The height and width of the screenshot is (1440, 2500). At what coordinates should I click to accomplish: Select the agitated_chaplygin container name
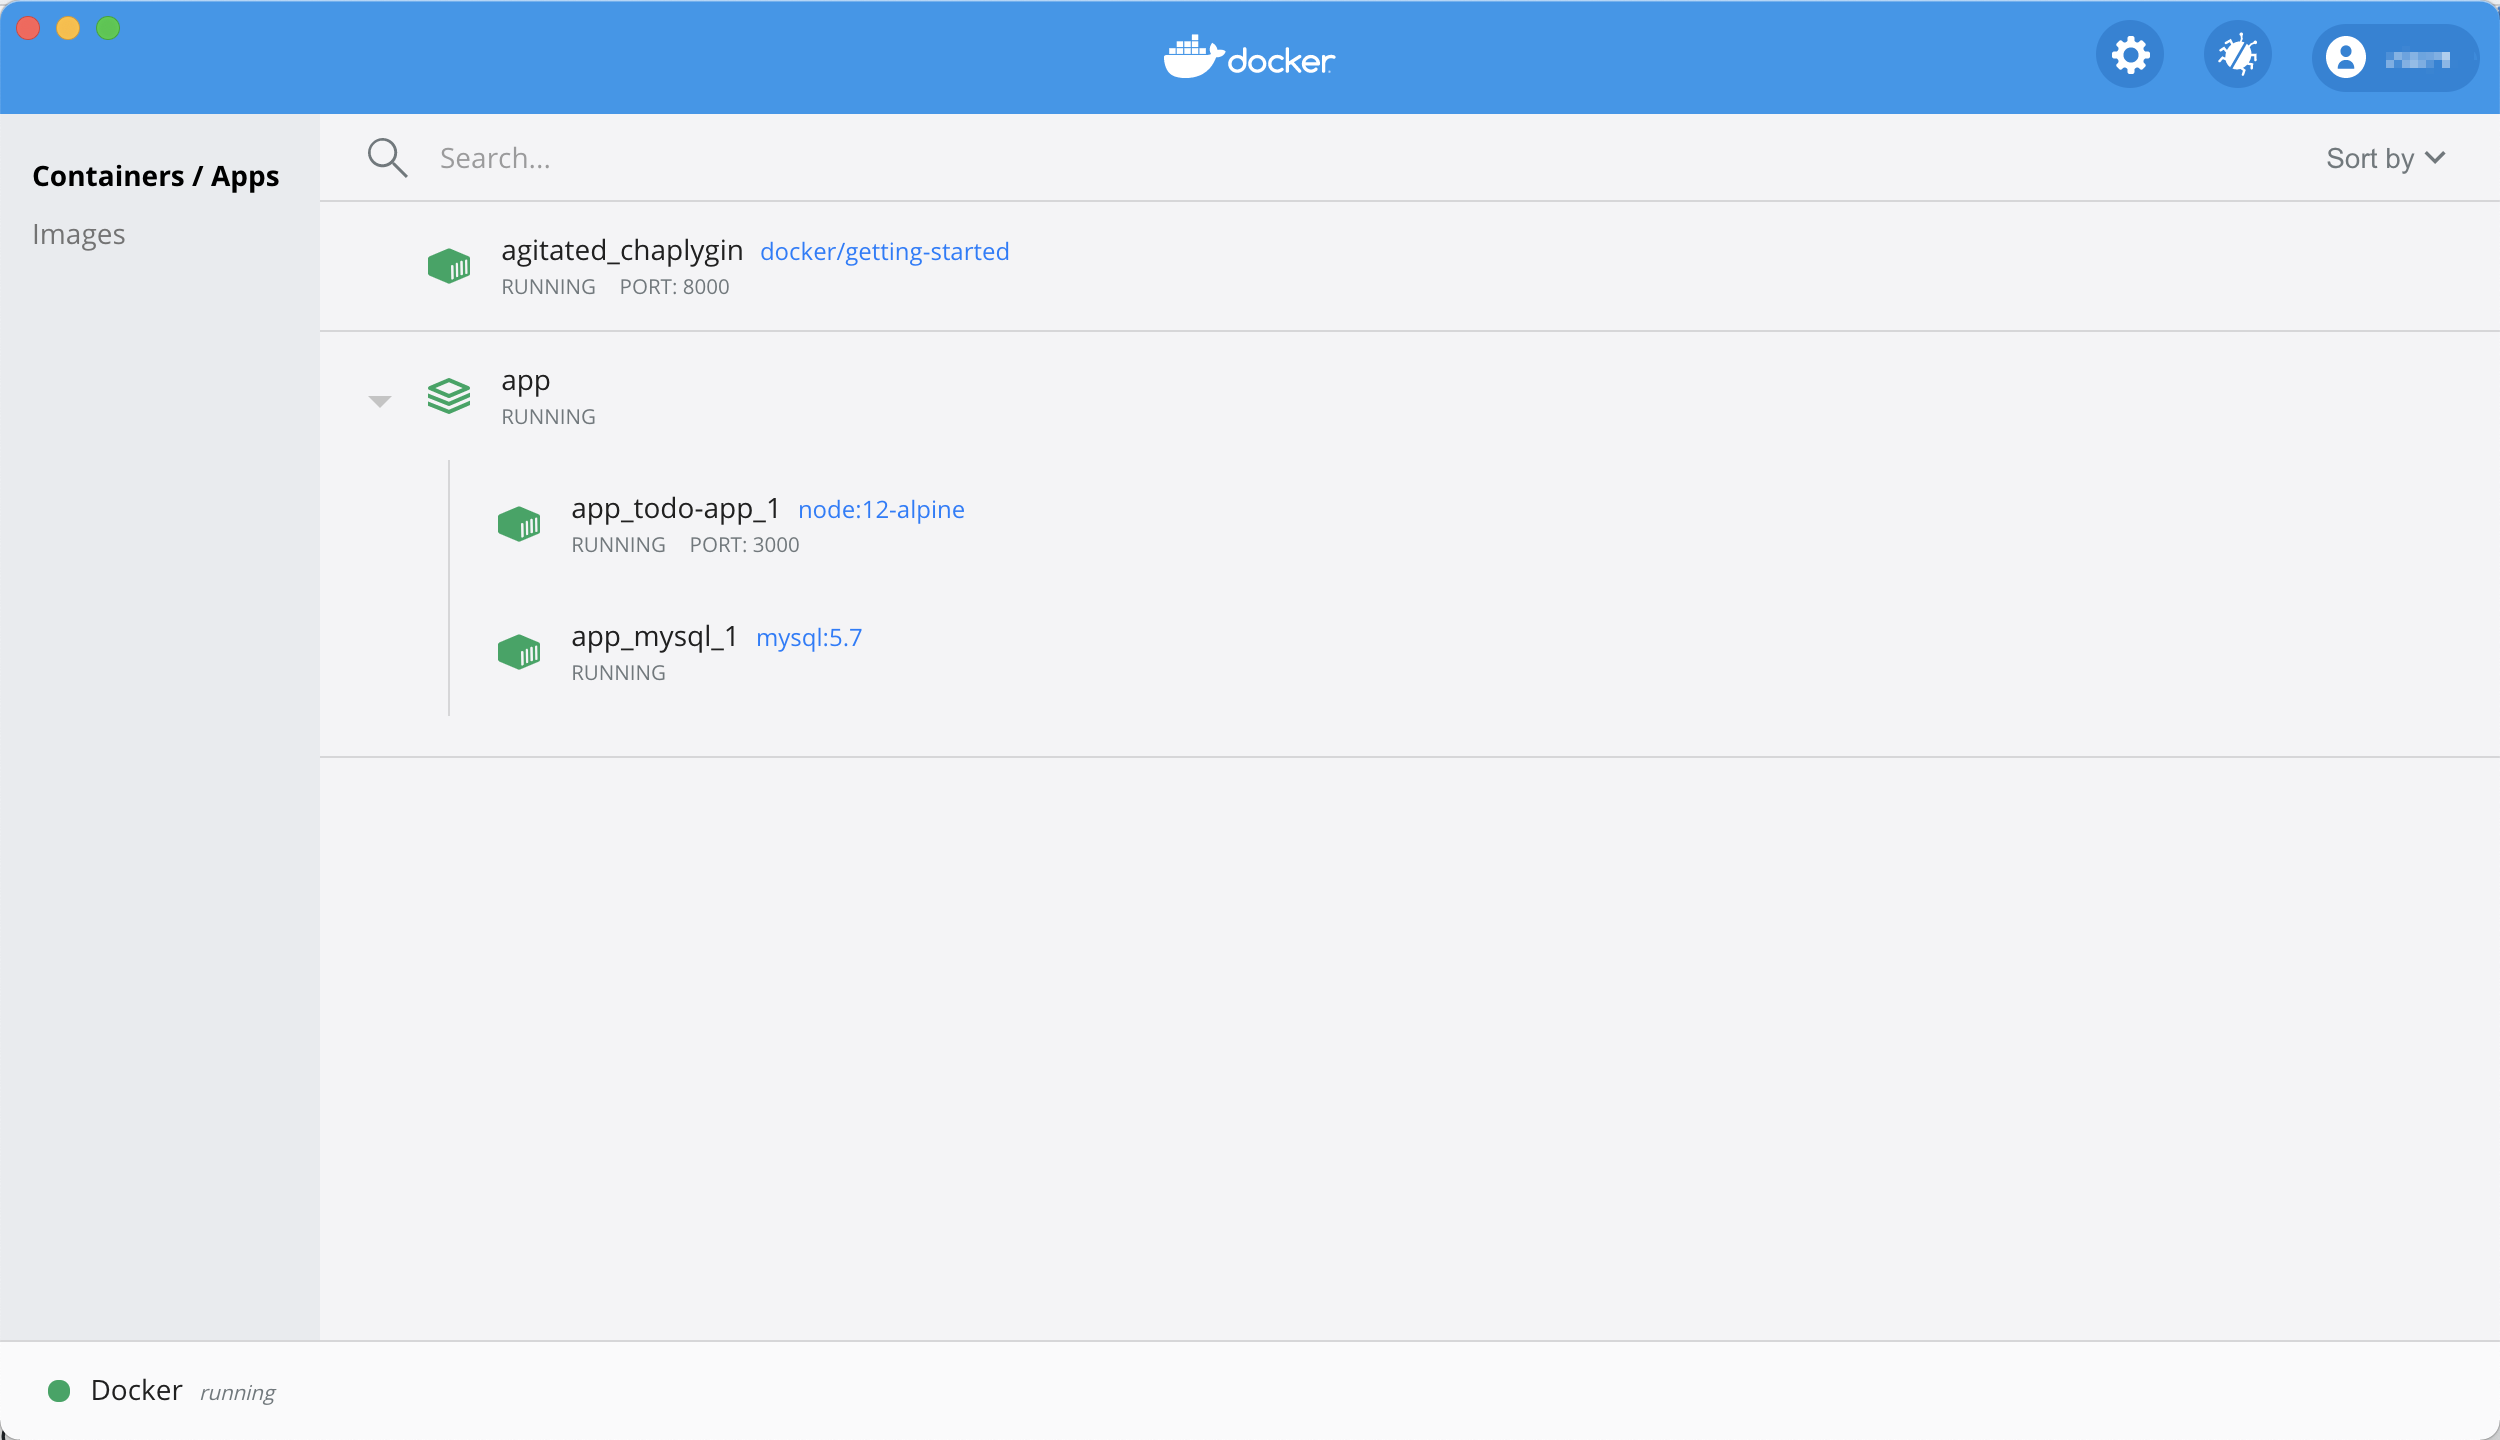[622, 250]
